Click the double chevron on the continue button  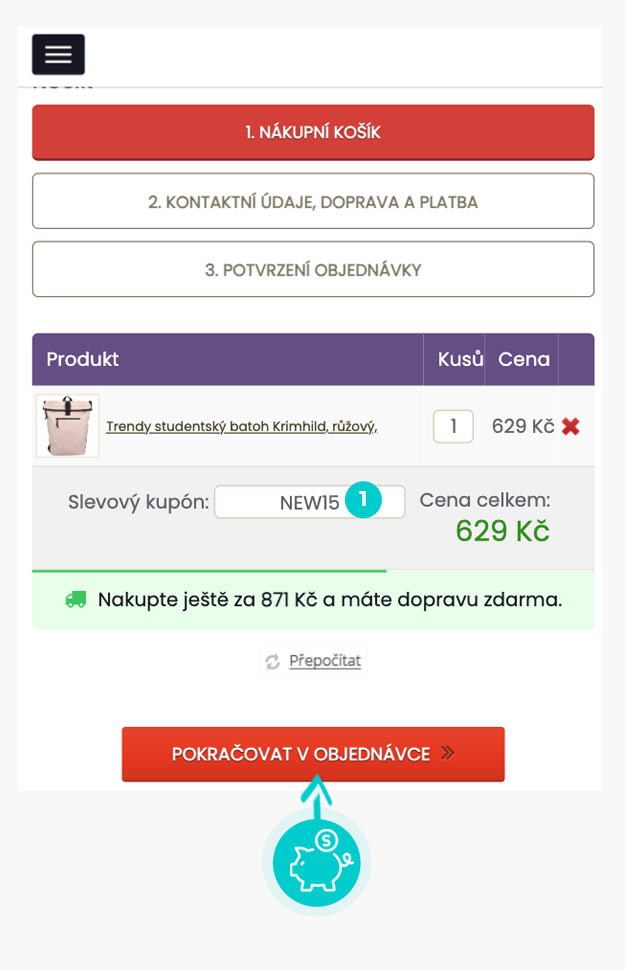click(x=447, y=753)
